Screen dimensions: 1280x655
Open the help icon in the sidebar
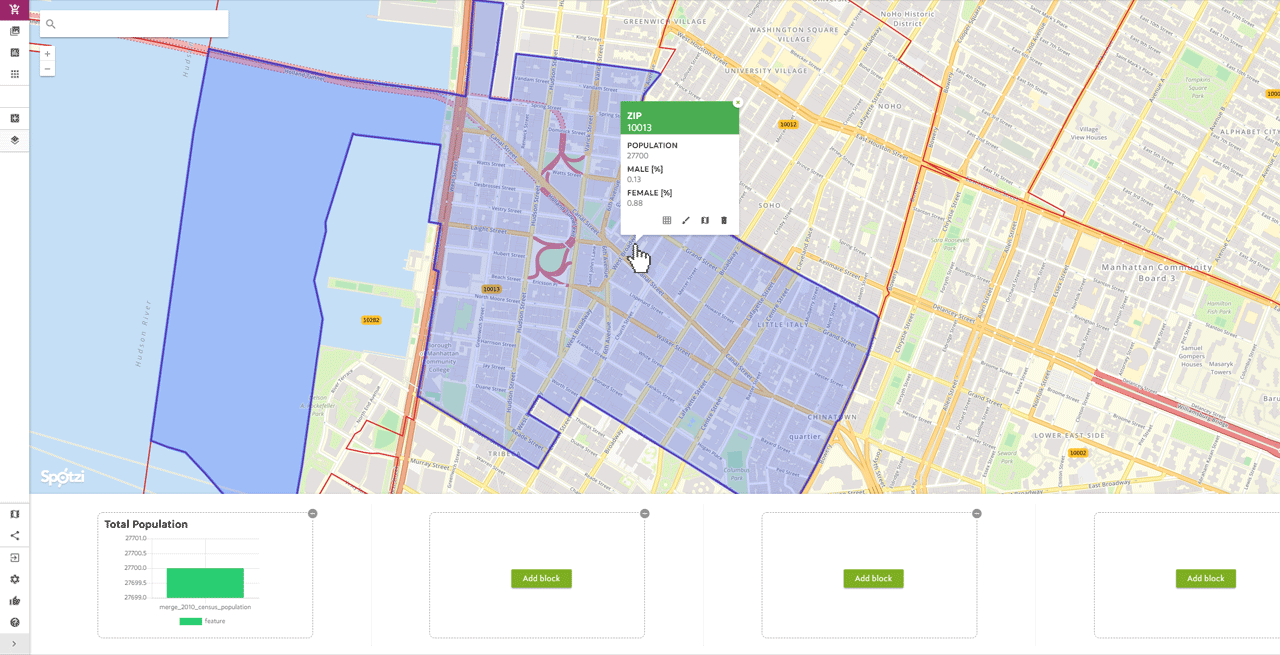click(x=14, y=622)
